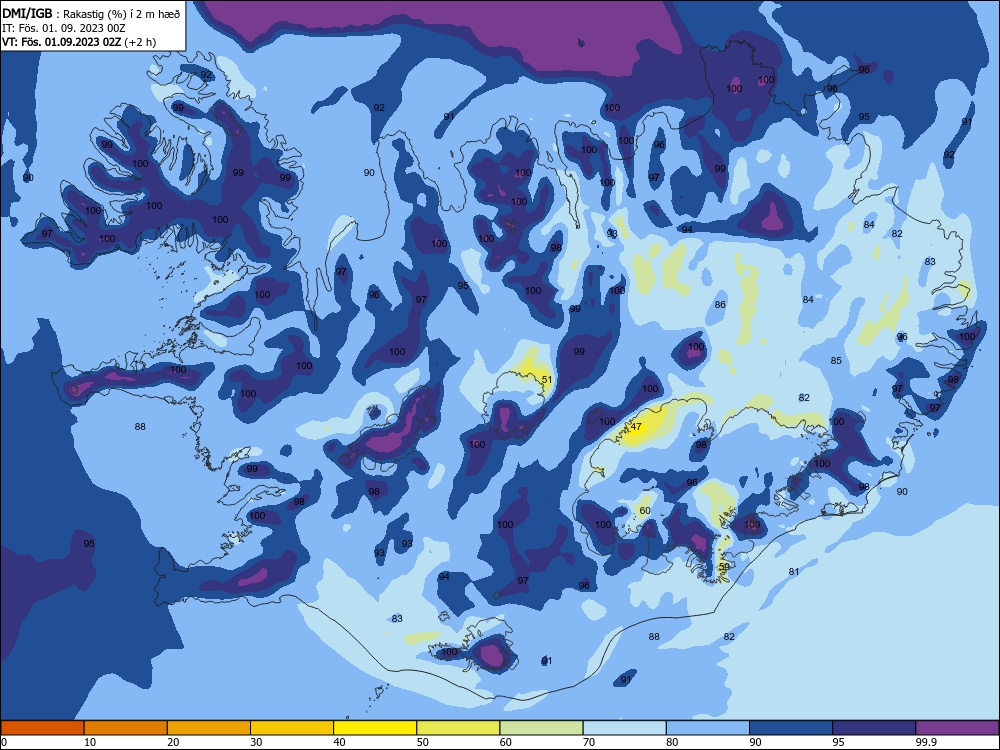Pick the 50–60 pale yellow legend swatch
1000x750 pixels.
[458, 728]
